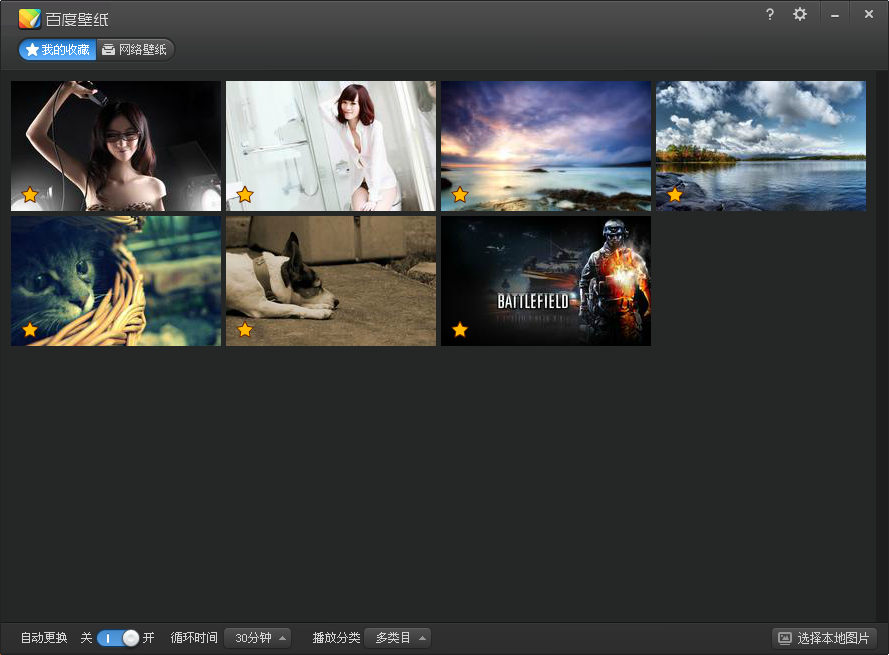Image resolution: width=889 pixels, height=655 pixels.
Task: Select the white shirt woman wallpaper thumbnail
Action: point(331,146)
